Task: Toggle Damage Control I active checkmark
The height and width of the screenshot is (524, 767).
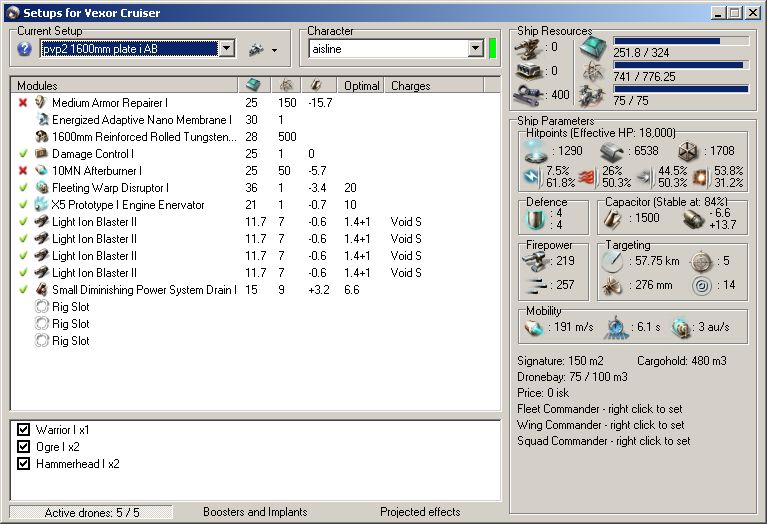Action: click(x=23, y=154)
